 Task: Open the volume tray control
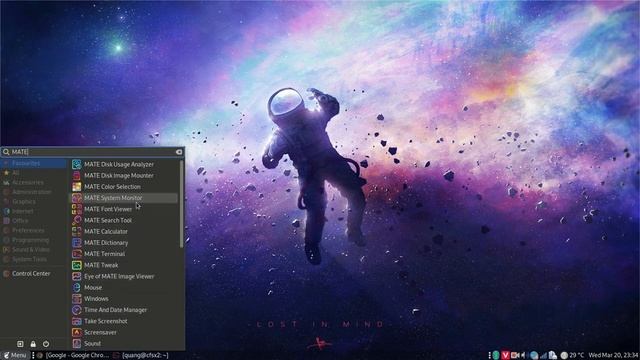tap(524, 356)
